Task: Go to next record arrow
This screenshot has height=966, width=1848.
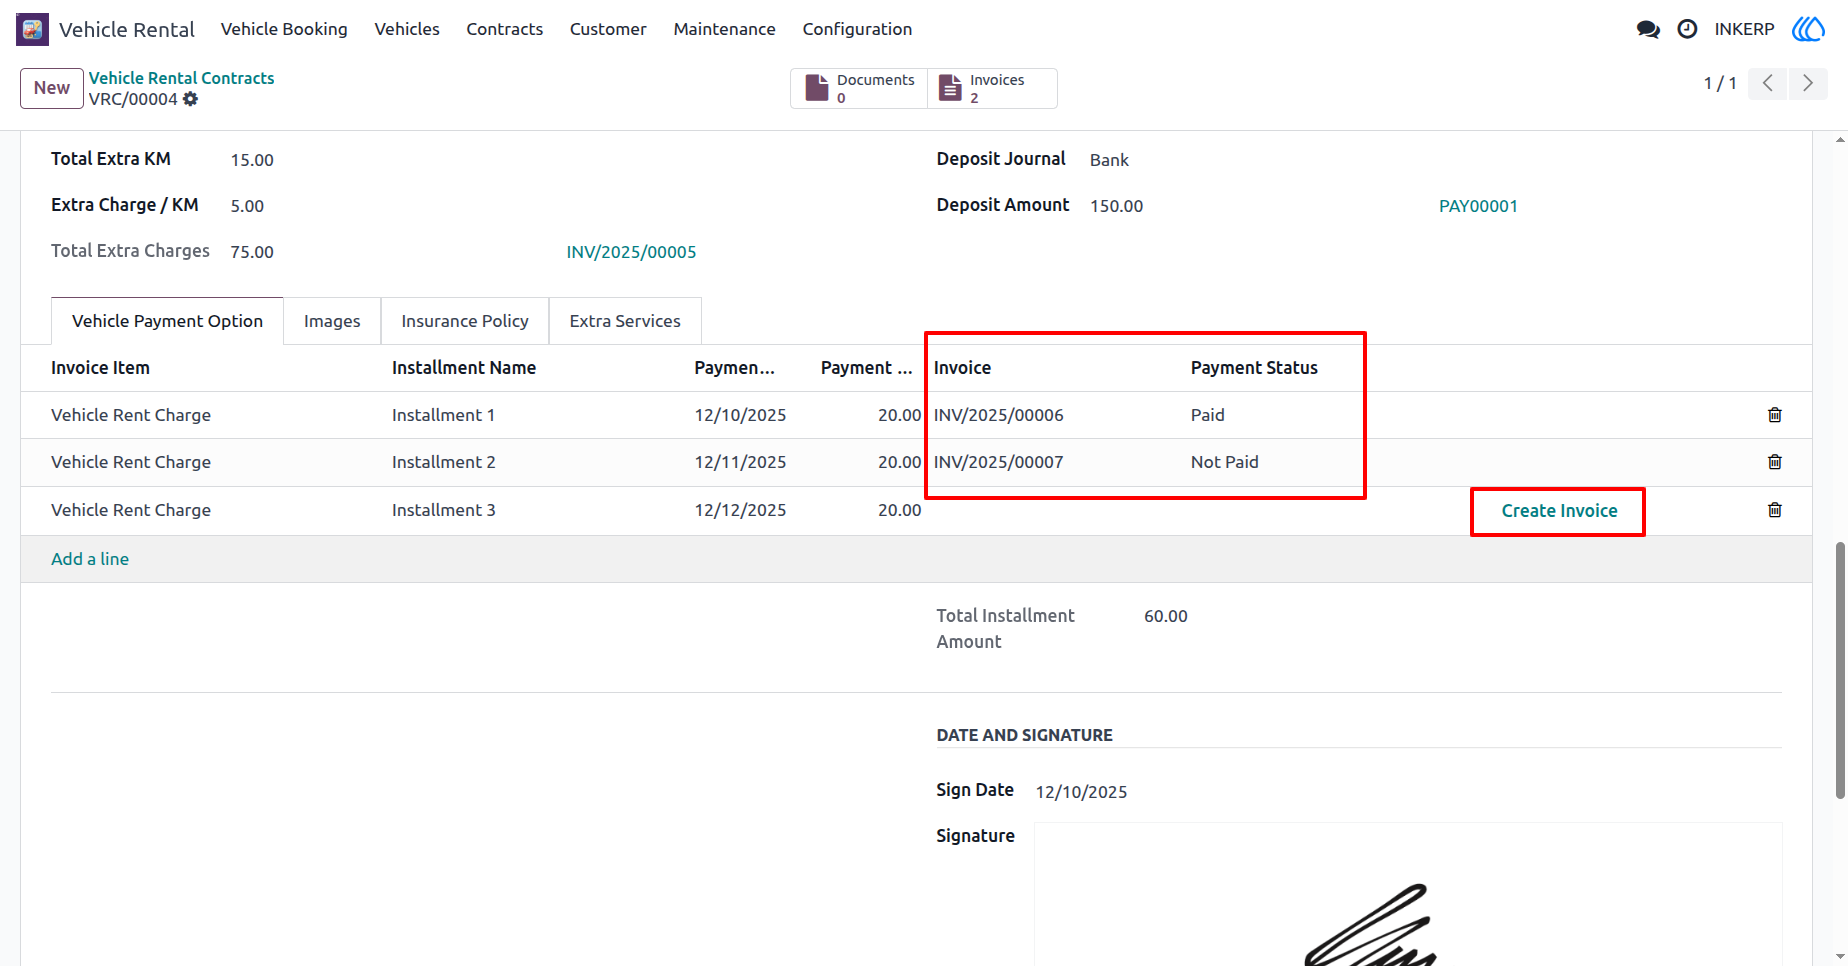Action: click(1808, 83)
